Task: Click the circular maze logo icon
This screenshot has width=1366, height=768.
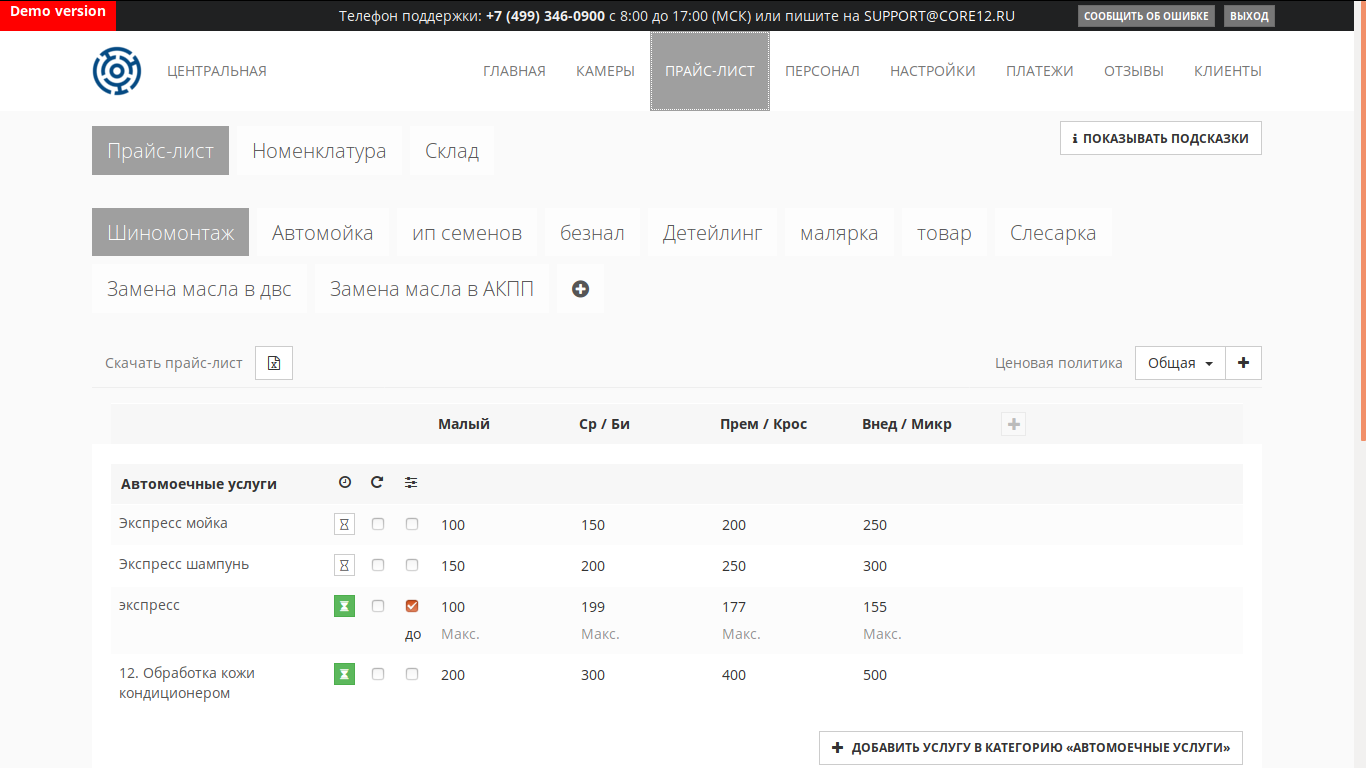Action: (x=117, y=71)
